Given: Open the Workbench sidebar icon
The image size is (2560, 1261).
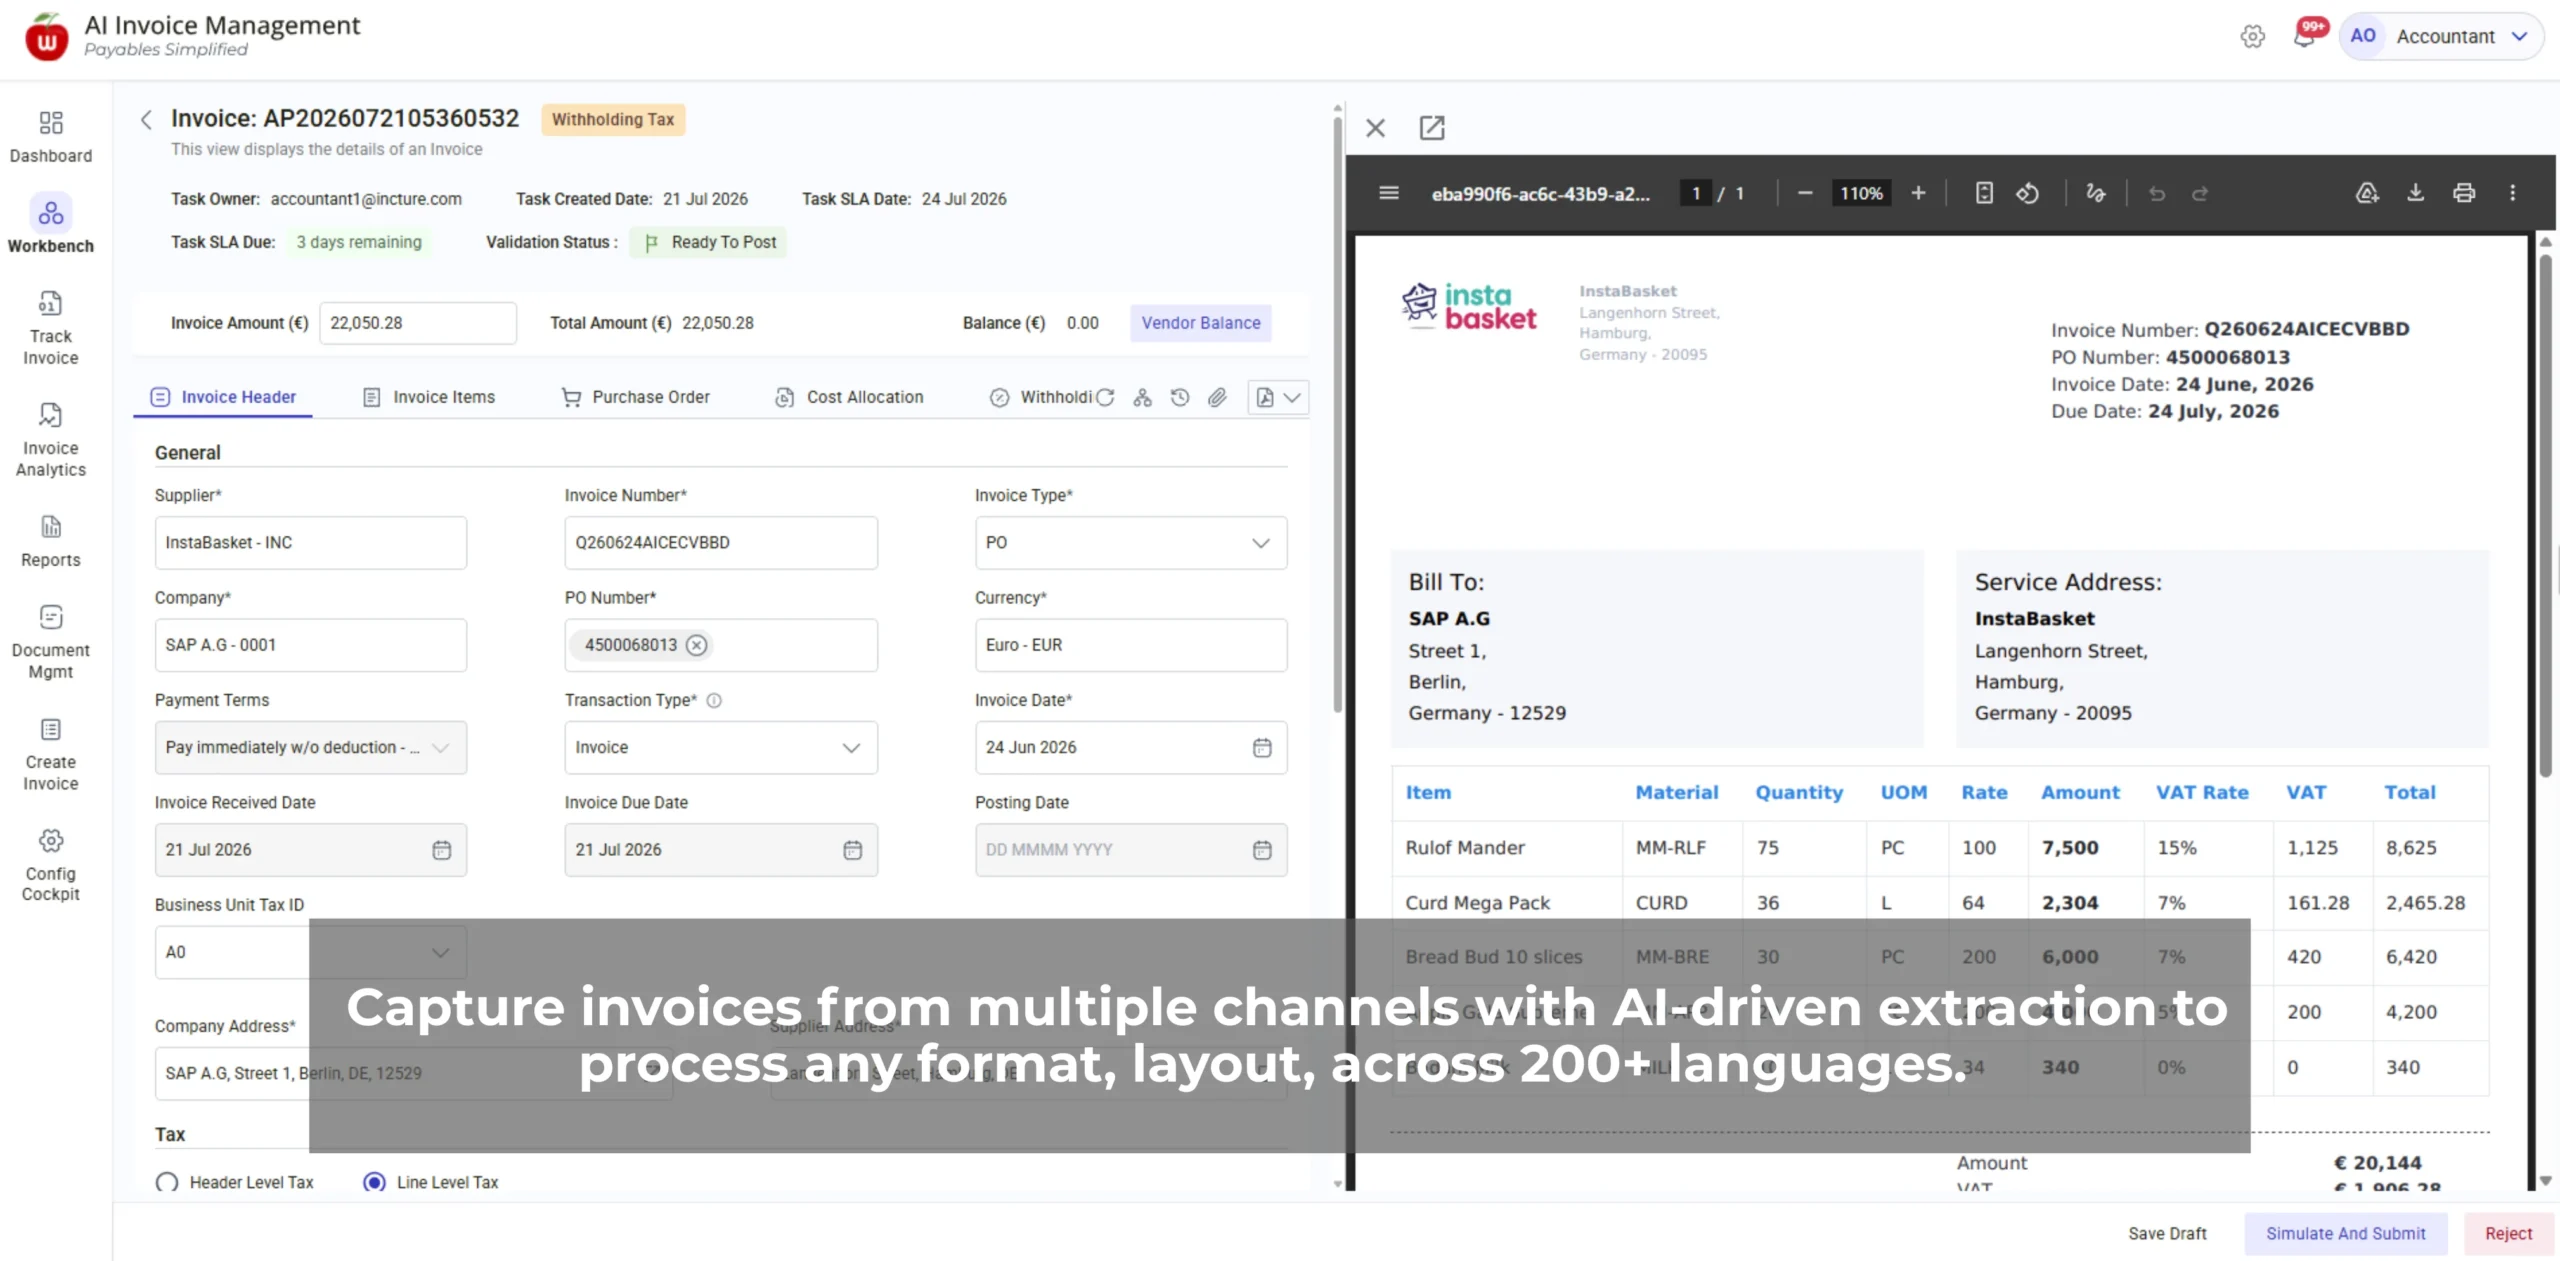Looking at the screenshot, I should [x=50, y=225].
